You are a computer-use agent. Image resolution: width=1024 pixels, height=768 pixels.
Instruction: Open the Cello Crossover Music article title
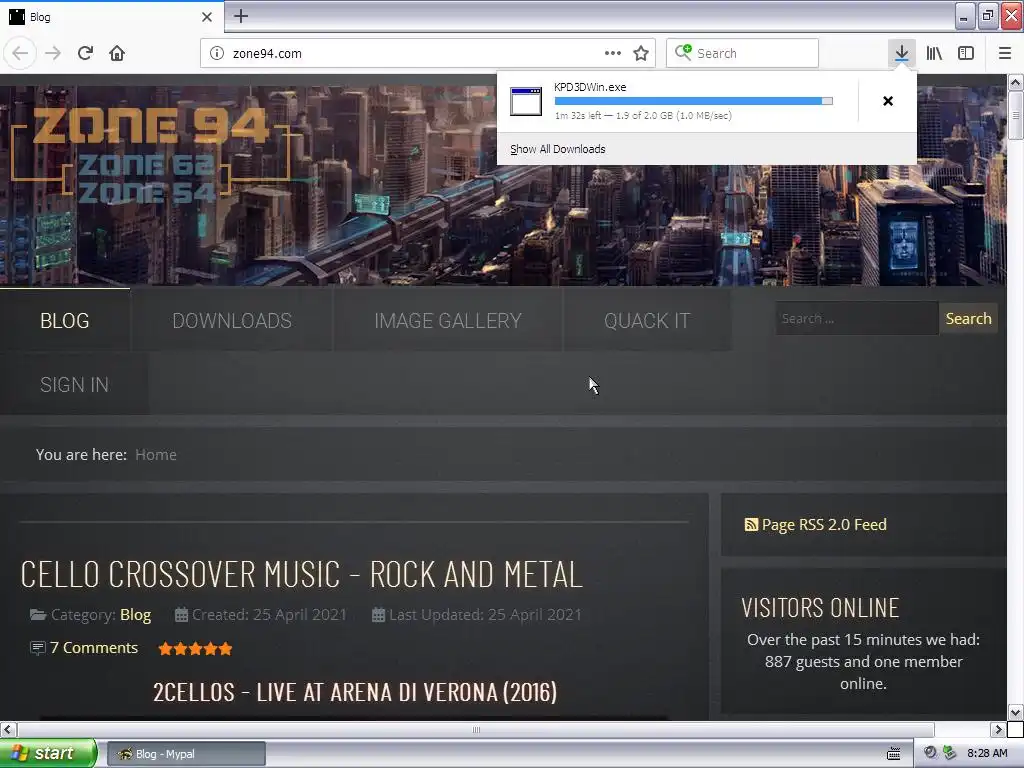click(301, 574)
